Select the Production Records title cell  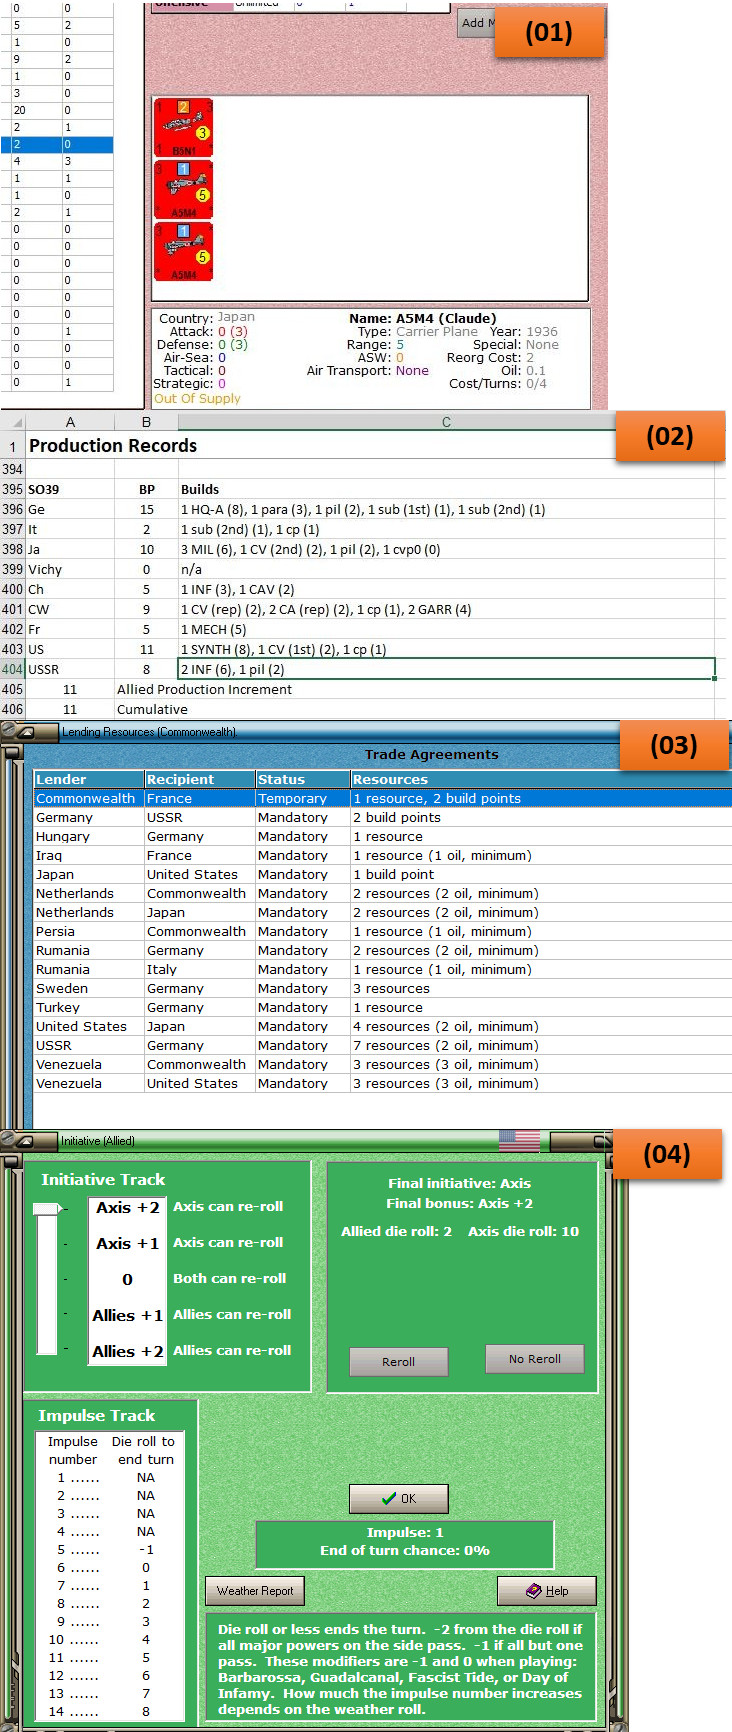pyautogui.click(x=113, y=446)
